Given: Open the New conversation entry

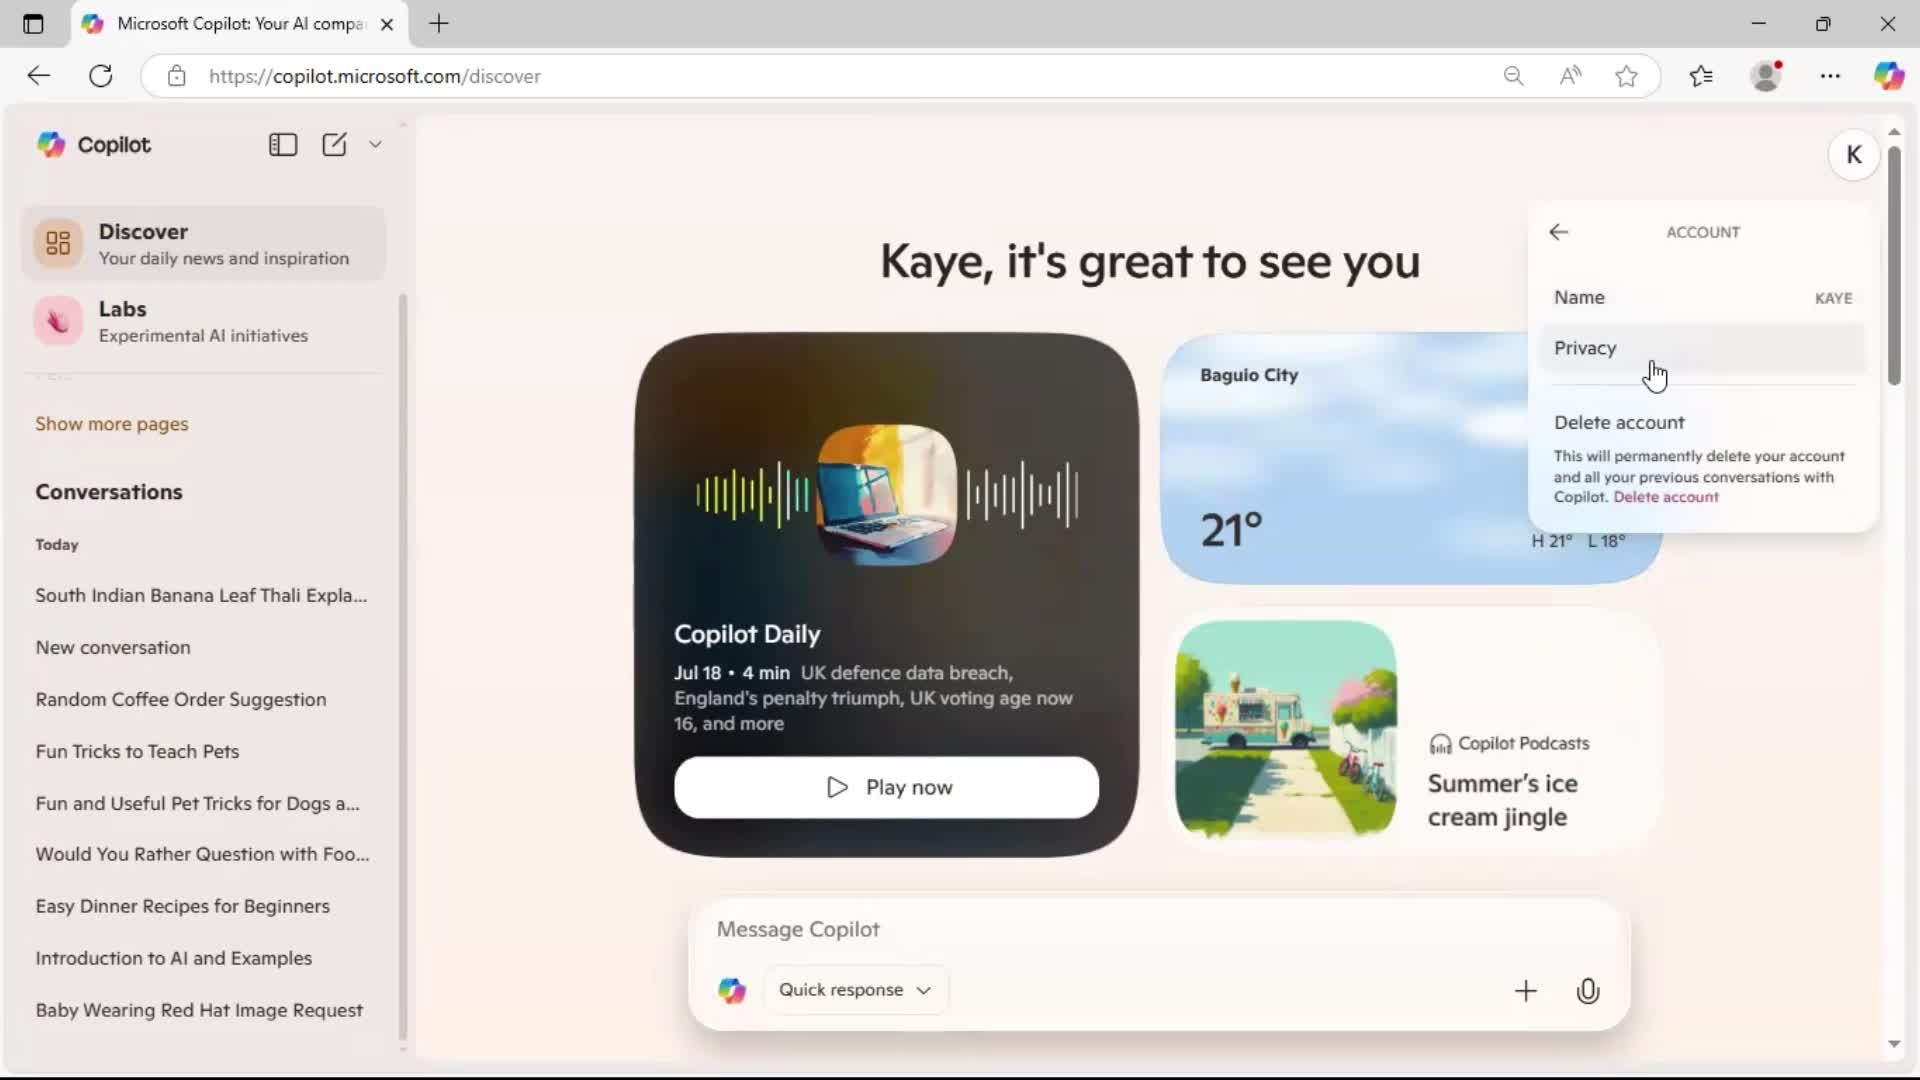Looking at the screenshot, I should [113, 647].
